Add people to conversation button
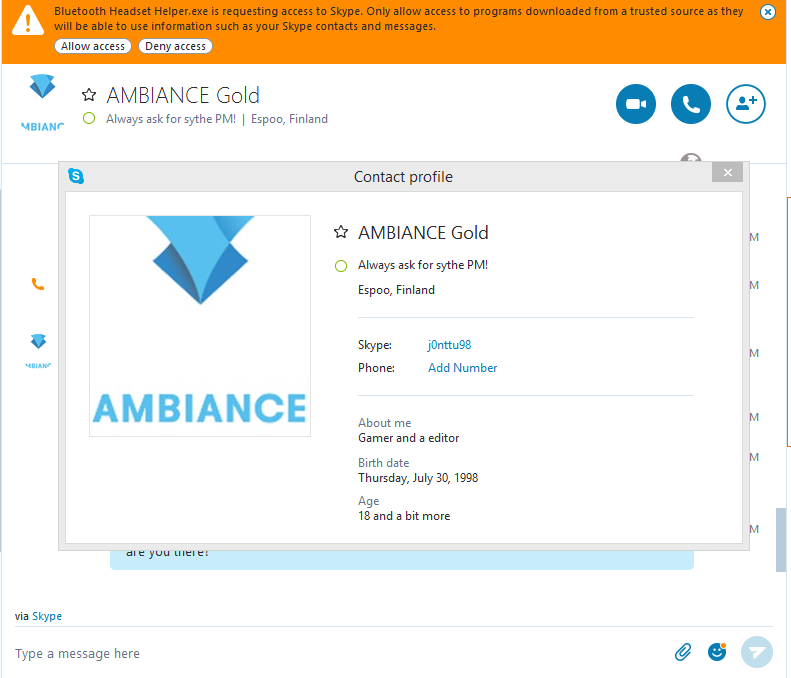 click(746, 104)
